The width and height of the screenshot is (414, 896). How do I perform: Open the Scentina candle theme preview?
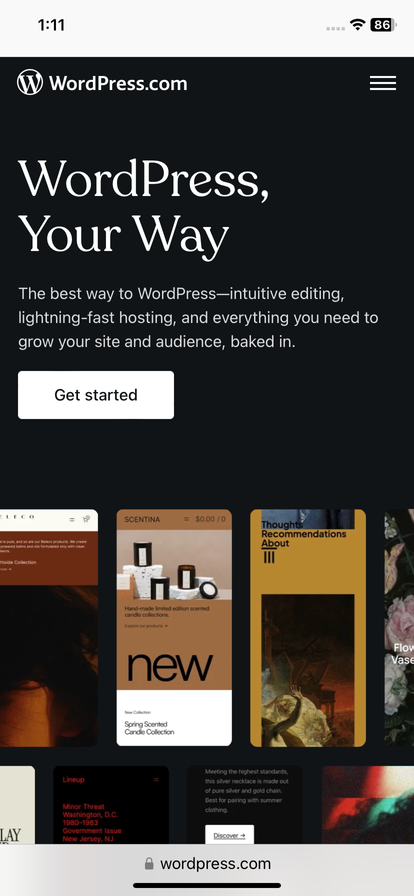click(x=174, y=627)
